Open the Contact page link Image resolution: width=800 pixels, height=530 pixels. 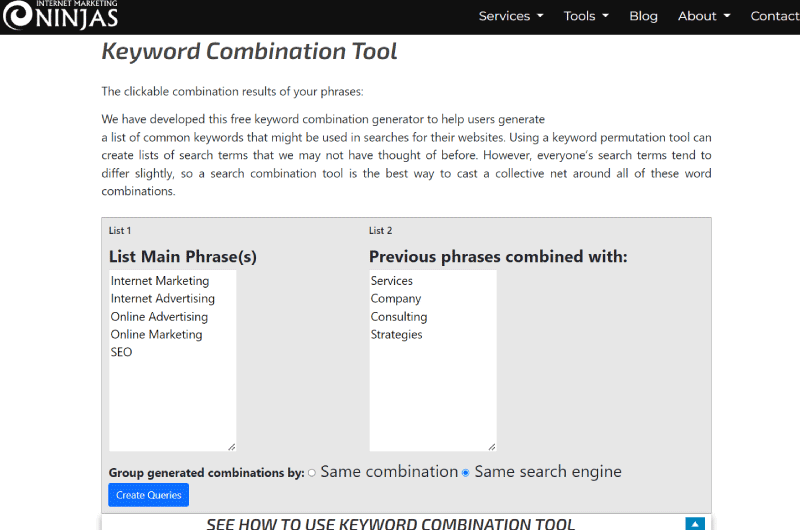pos(774,16)
